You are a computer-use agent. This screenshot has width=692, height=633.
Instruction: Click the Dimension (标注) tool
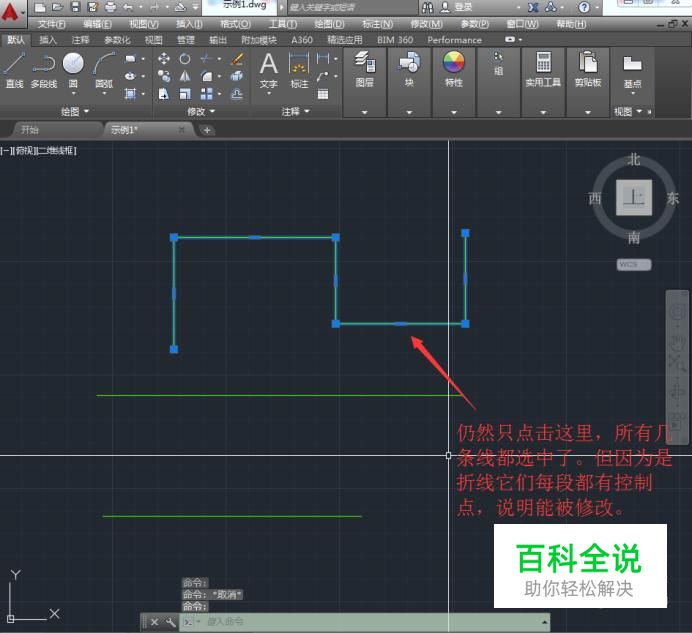point(299,71)
